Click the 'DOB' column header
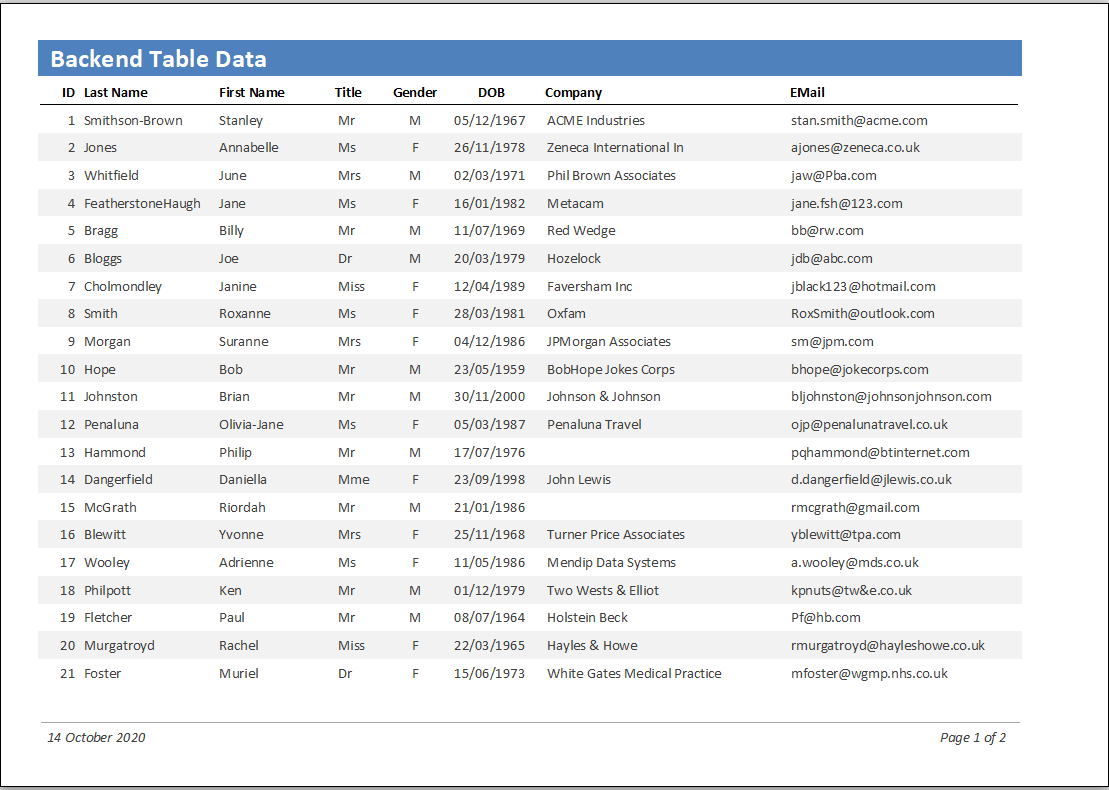Screen dimensions: 1109x790 pos(492,93)
